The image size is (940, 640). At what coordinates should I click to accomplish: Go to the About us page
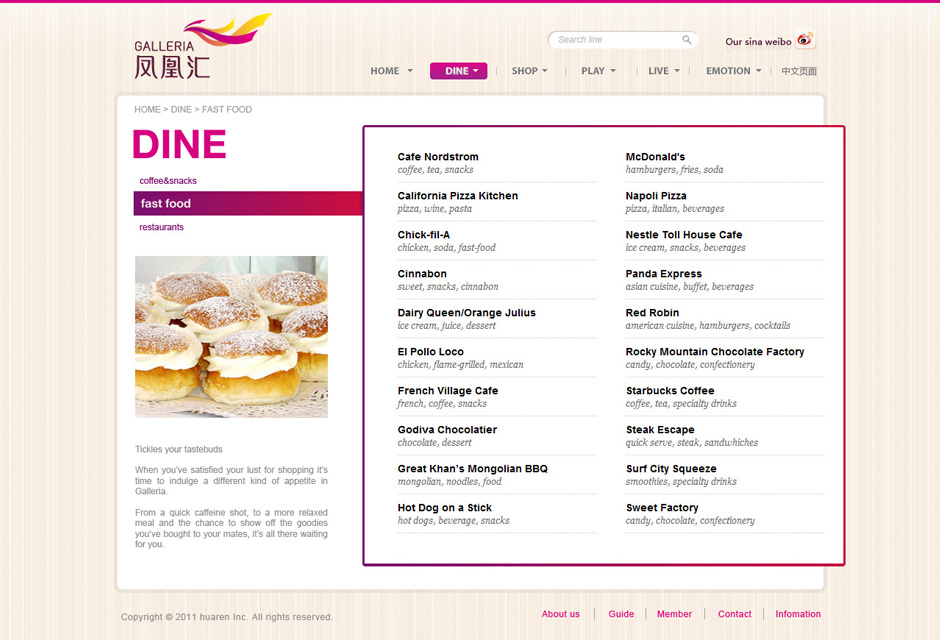(x=560, y=614)
